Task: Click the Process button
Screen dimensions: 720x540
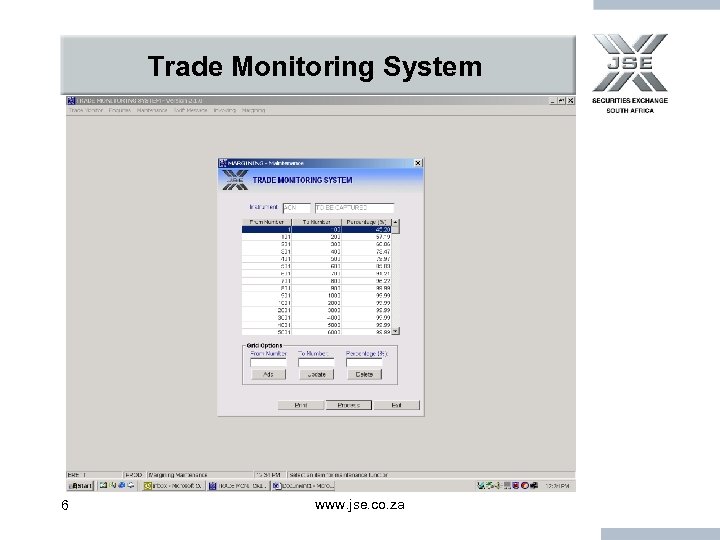Action: coord(349,405)
